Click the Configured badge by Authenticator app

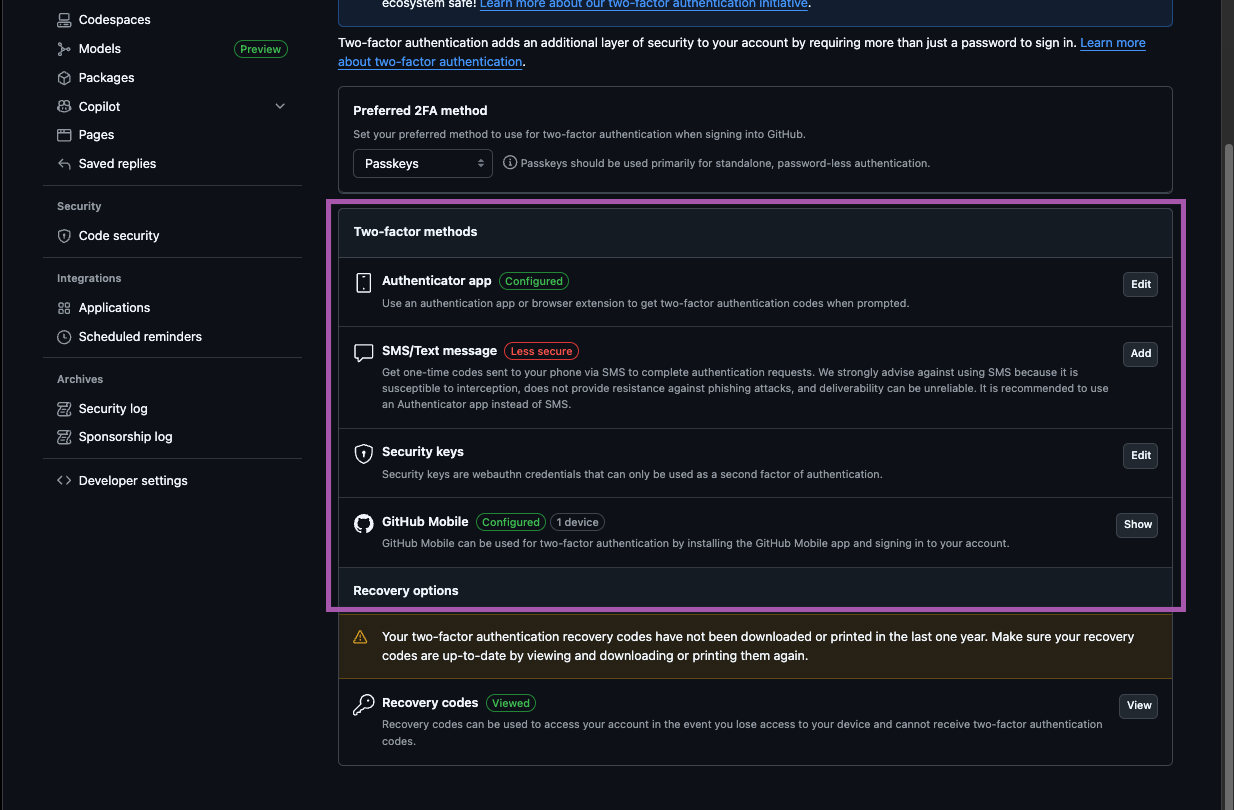[534, 282]
